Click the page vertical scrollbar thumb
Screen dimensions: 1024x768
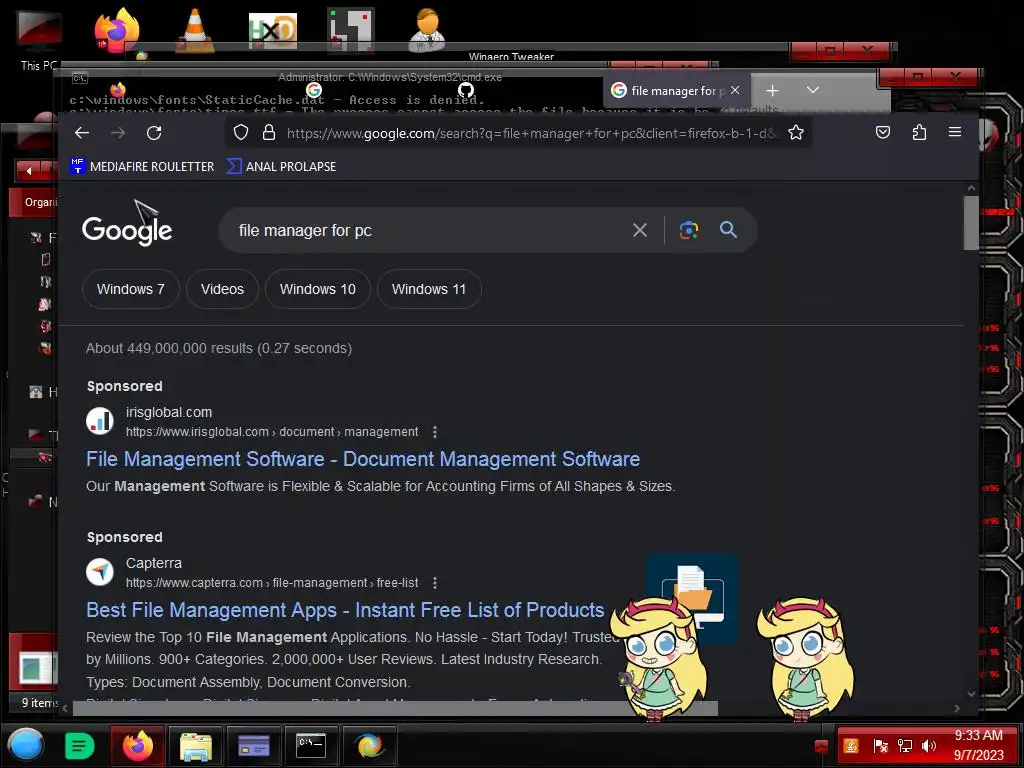971,223
